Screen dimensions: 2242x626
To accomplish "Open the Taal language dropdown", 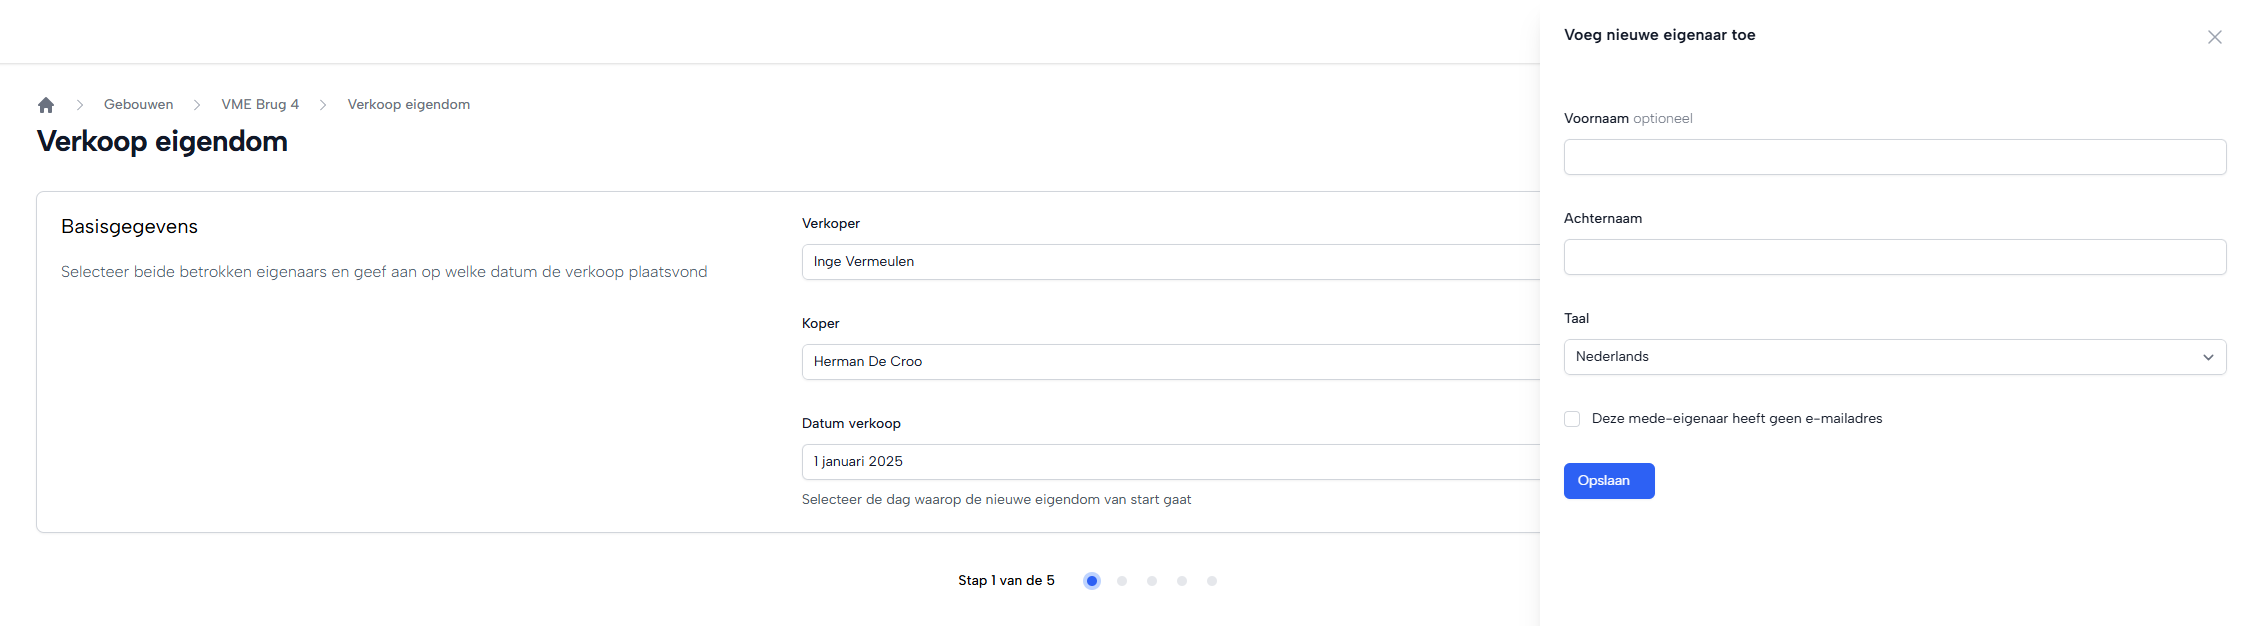I will tap(1894, 357).
